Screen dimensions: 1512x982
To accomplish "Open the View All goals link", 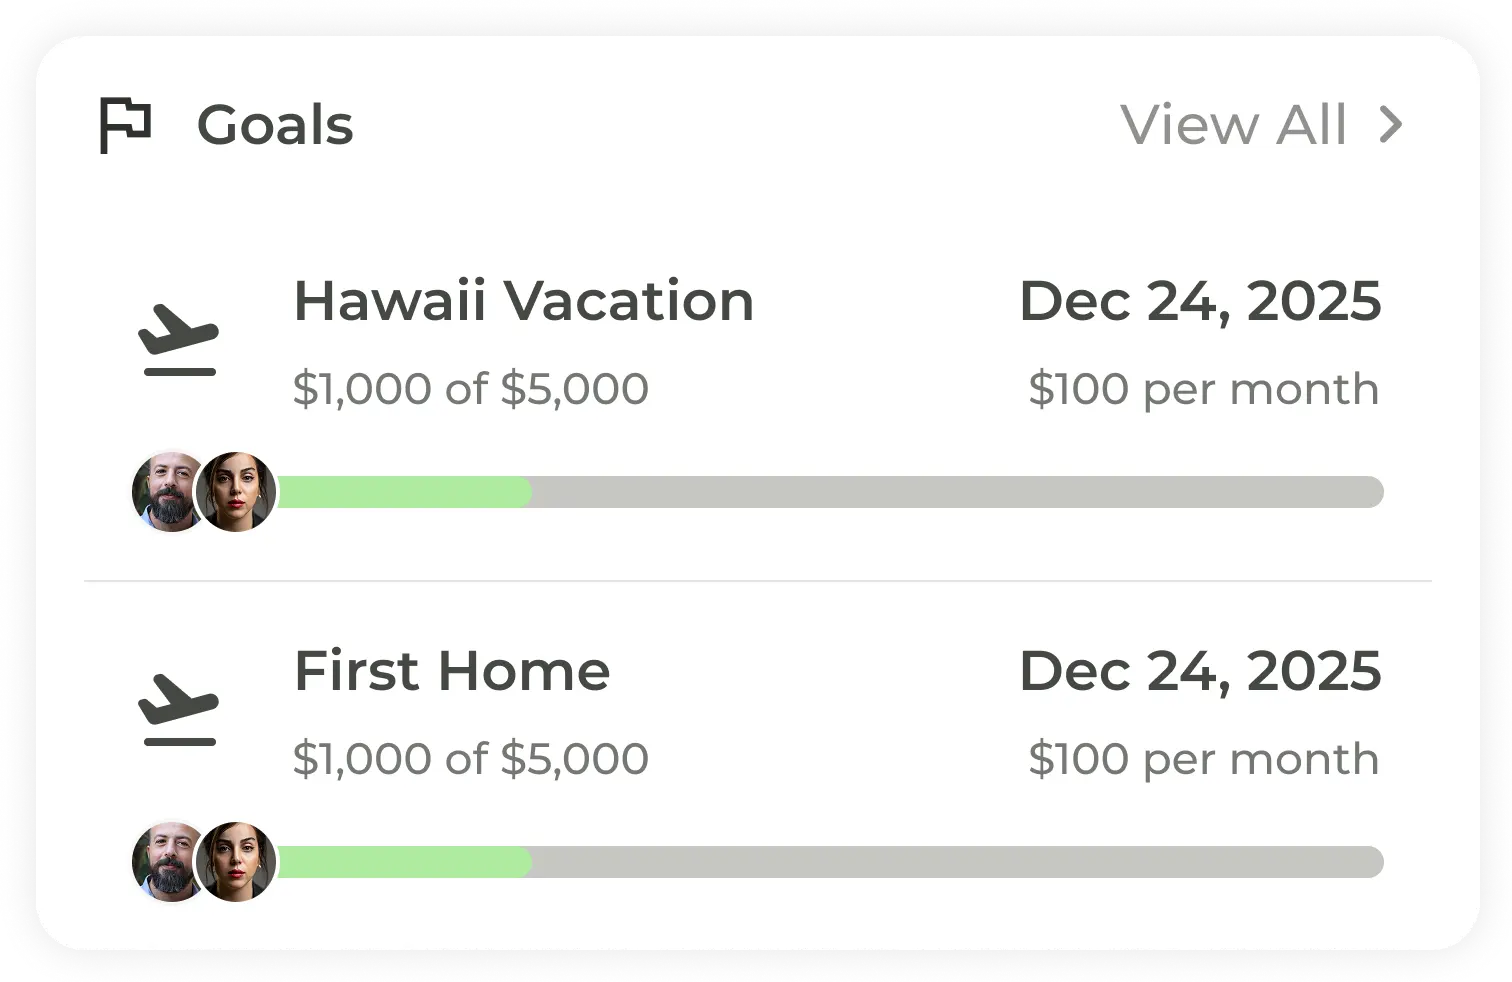I will [x=1233, y=125].
